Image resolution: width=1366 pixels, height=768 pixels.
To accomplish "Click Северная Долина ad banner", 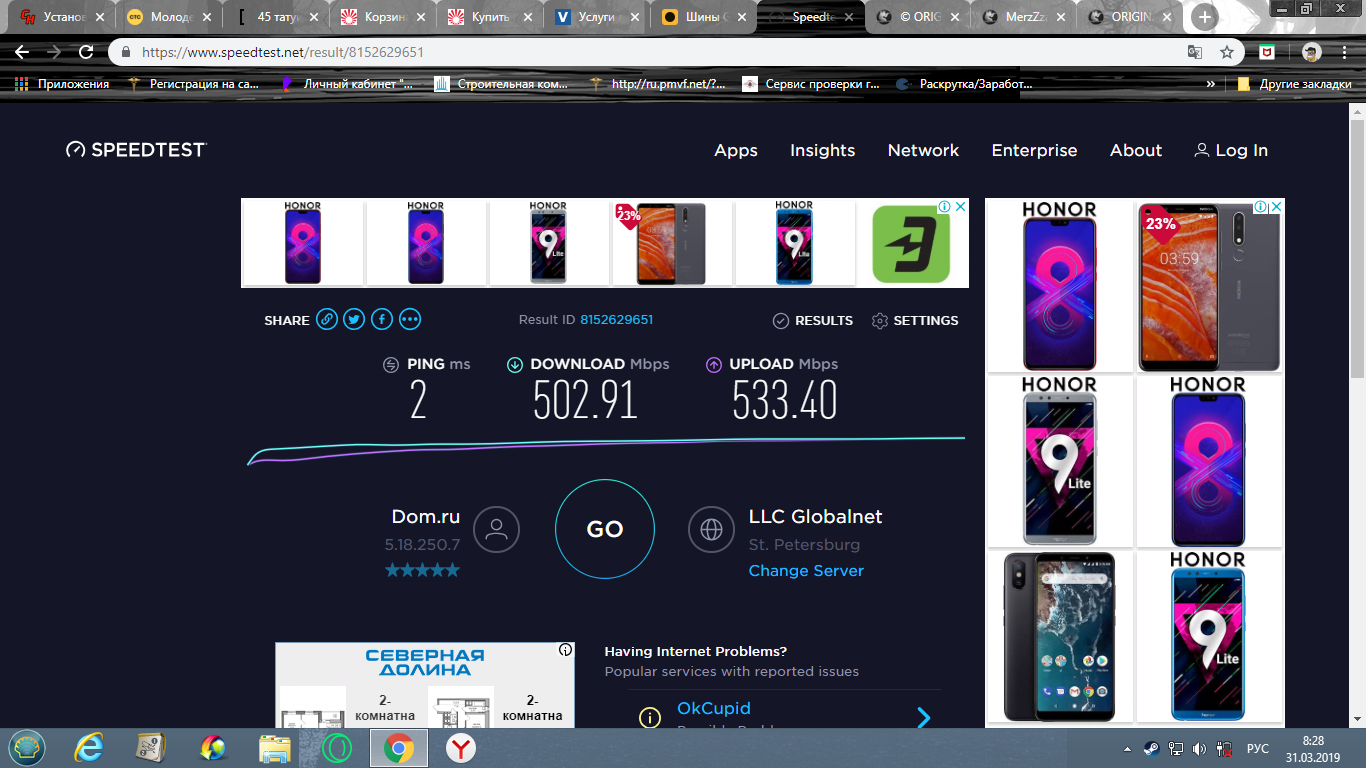I will pyautogui.click(x=425, y=685).
